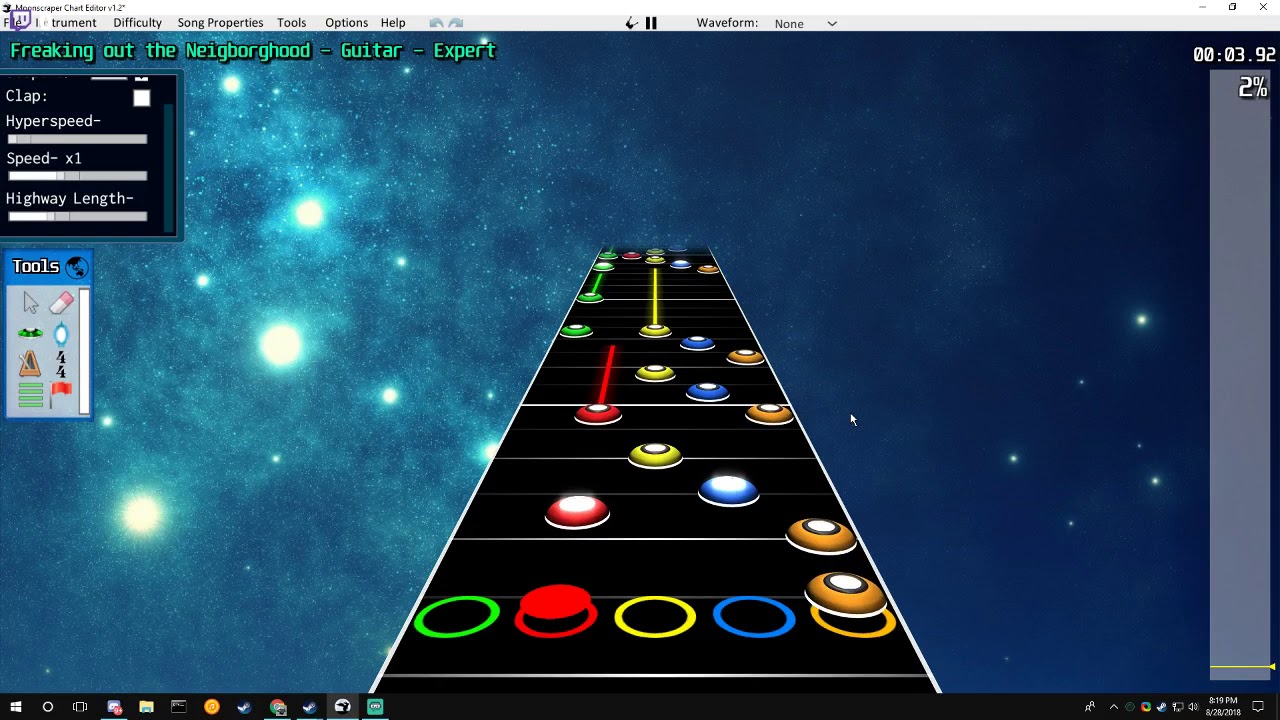Open the Help menu
Viewport: 1280px width, 720px height.
pos(393,23)
